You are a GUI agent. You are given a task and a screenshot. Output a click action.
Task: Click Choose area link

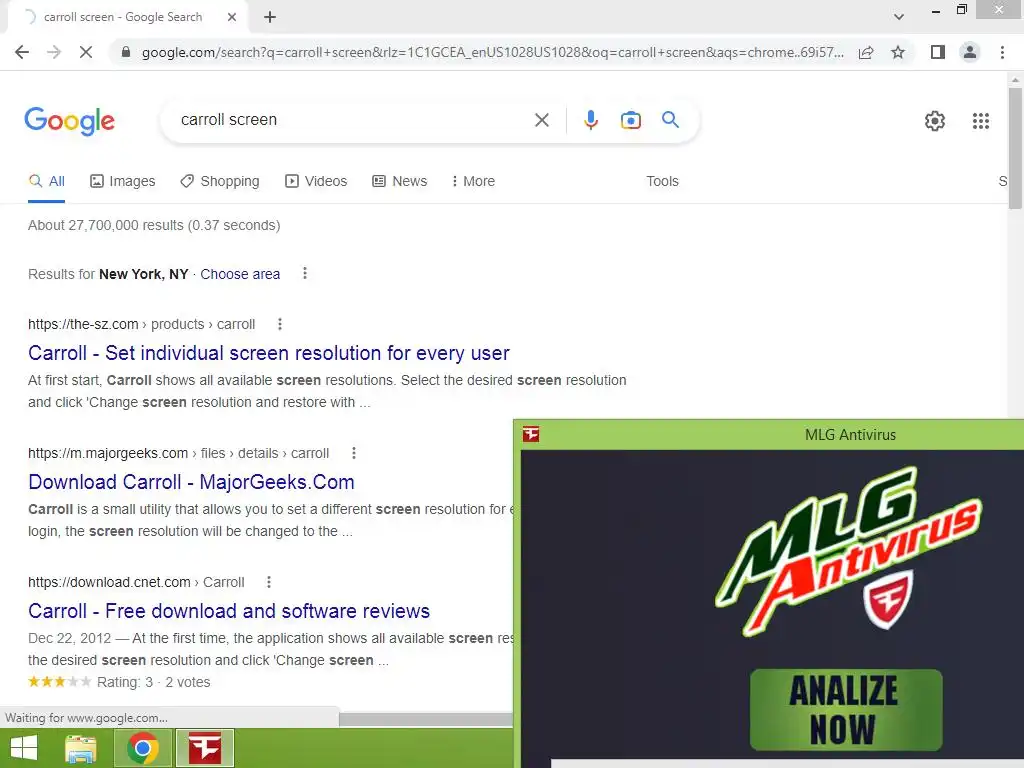(240, 274)
